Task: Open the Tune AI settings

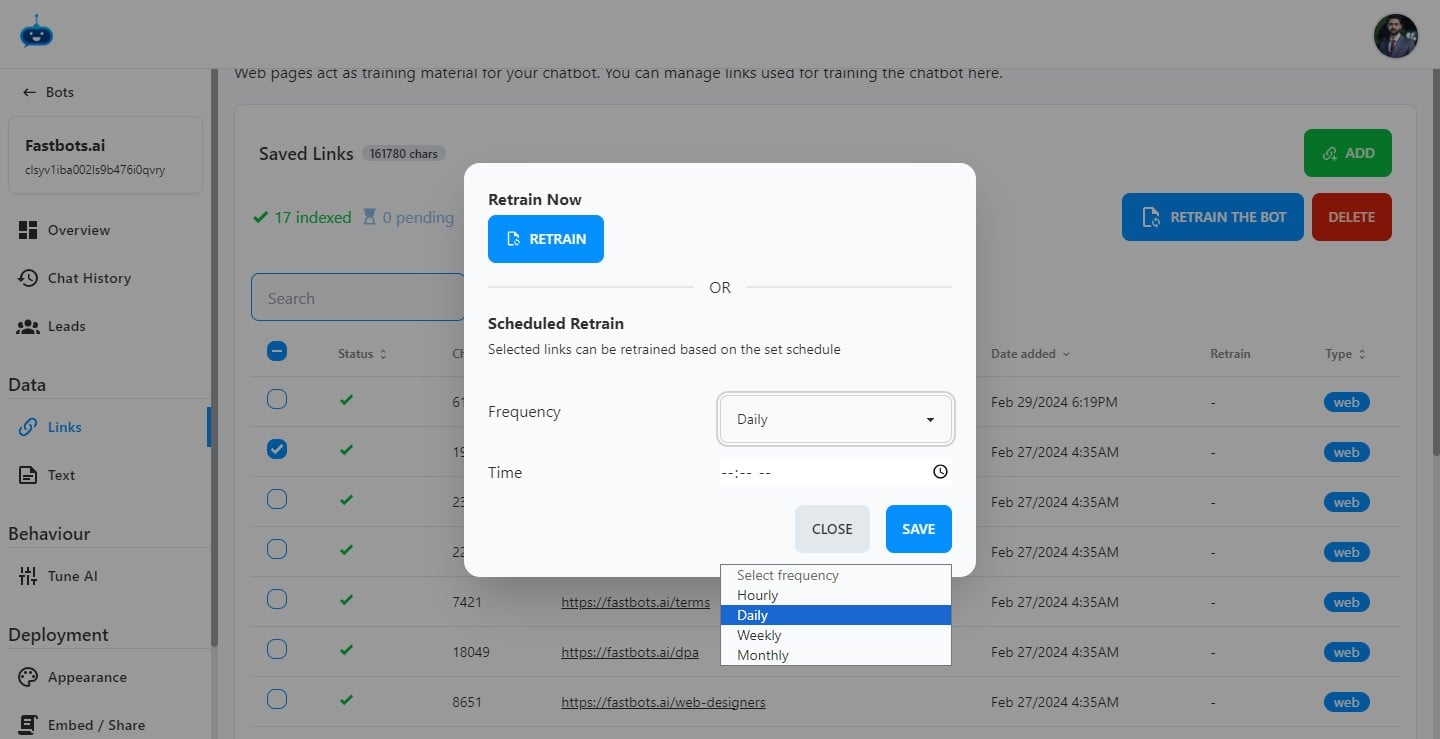Action: pyautogui.click(x=29, y=576)
